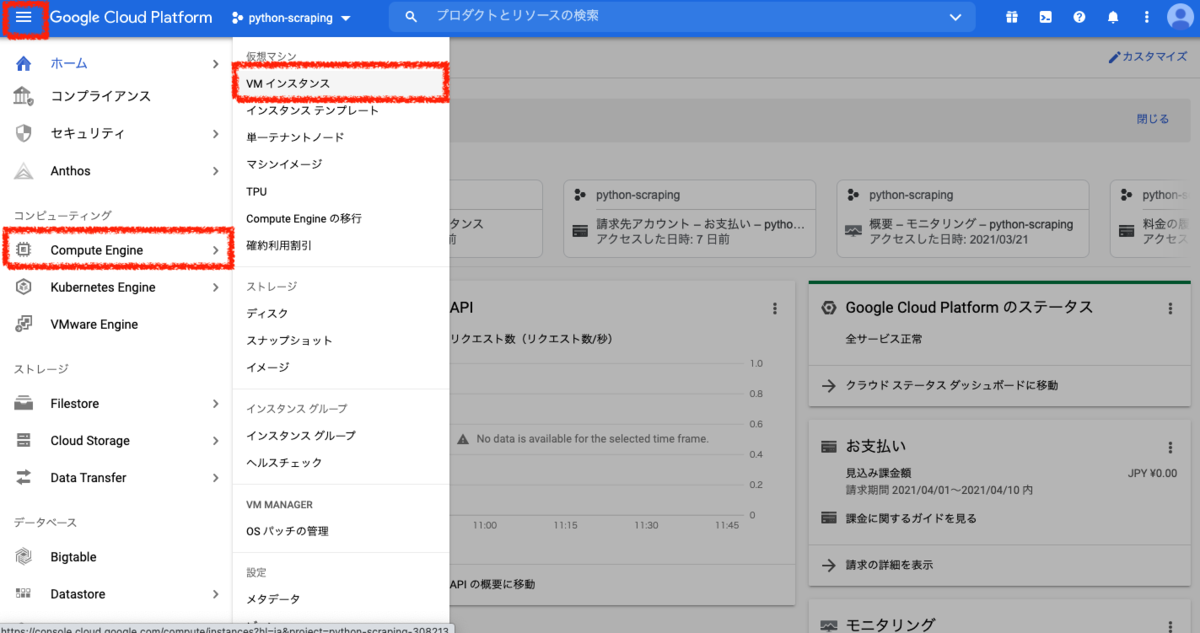Expand the Data Transfer submenu chevron
The width and height of the screenshot is (1200, 633).
point(215,477)
